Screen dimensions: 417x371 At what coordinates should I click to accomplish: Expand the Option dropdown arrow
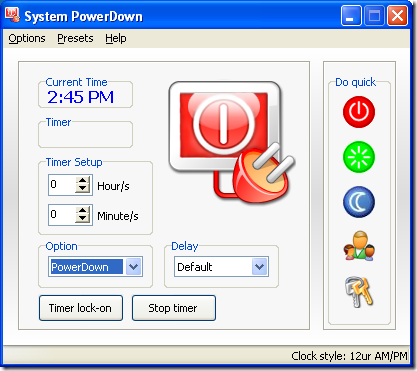pyautogui.click(x=134, y=267)
